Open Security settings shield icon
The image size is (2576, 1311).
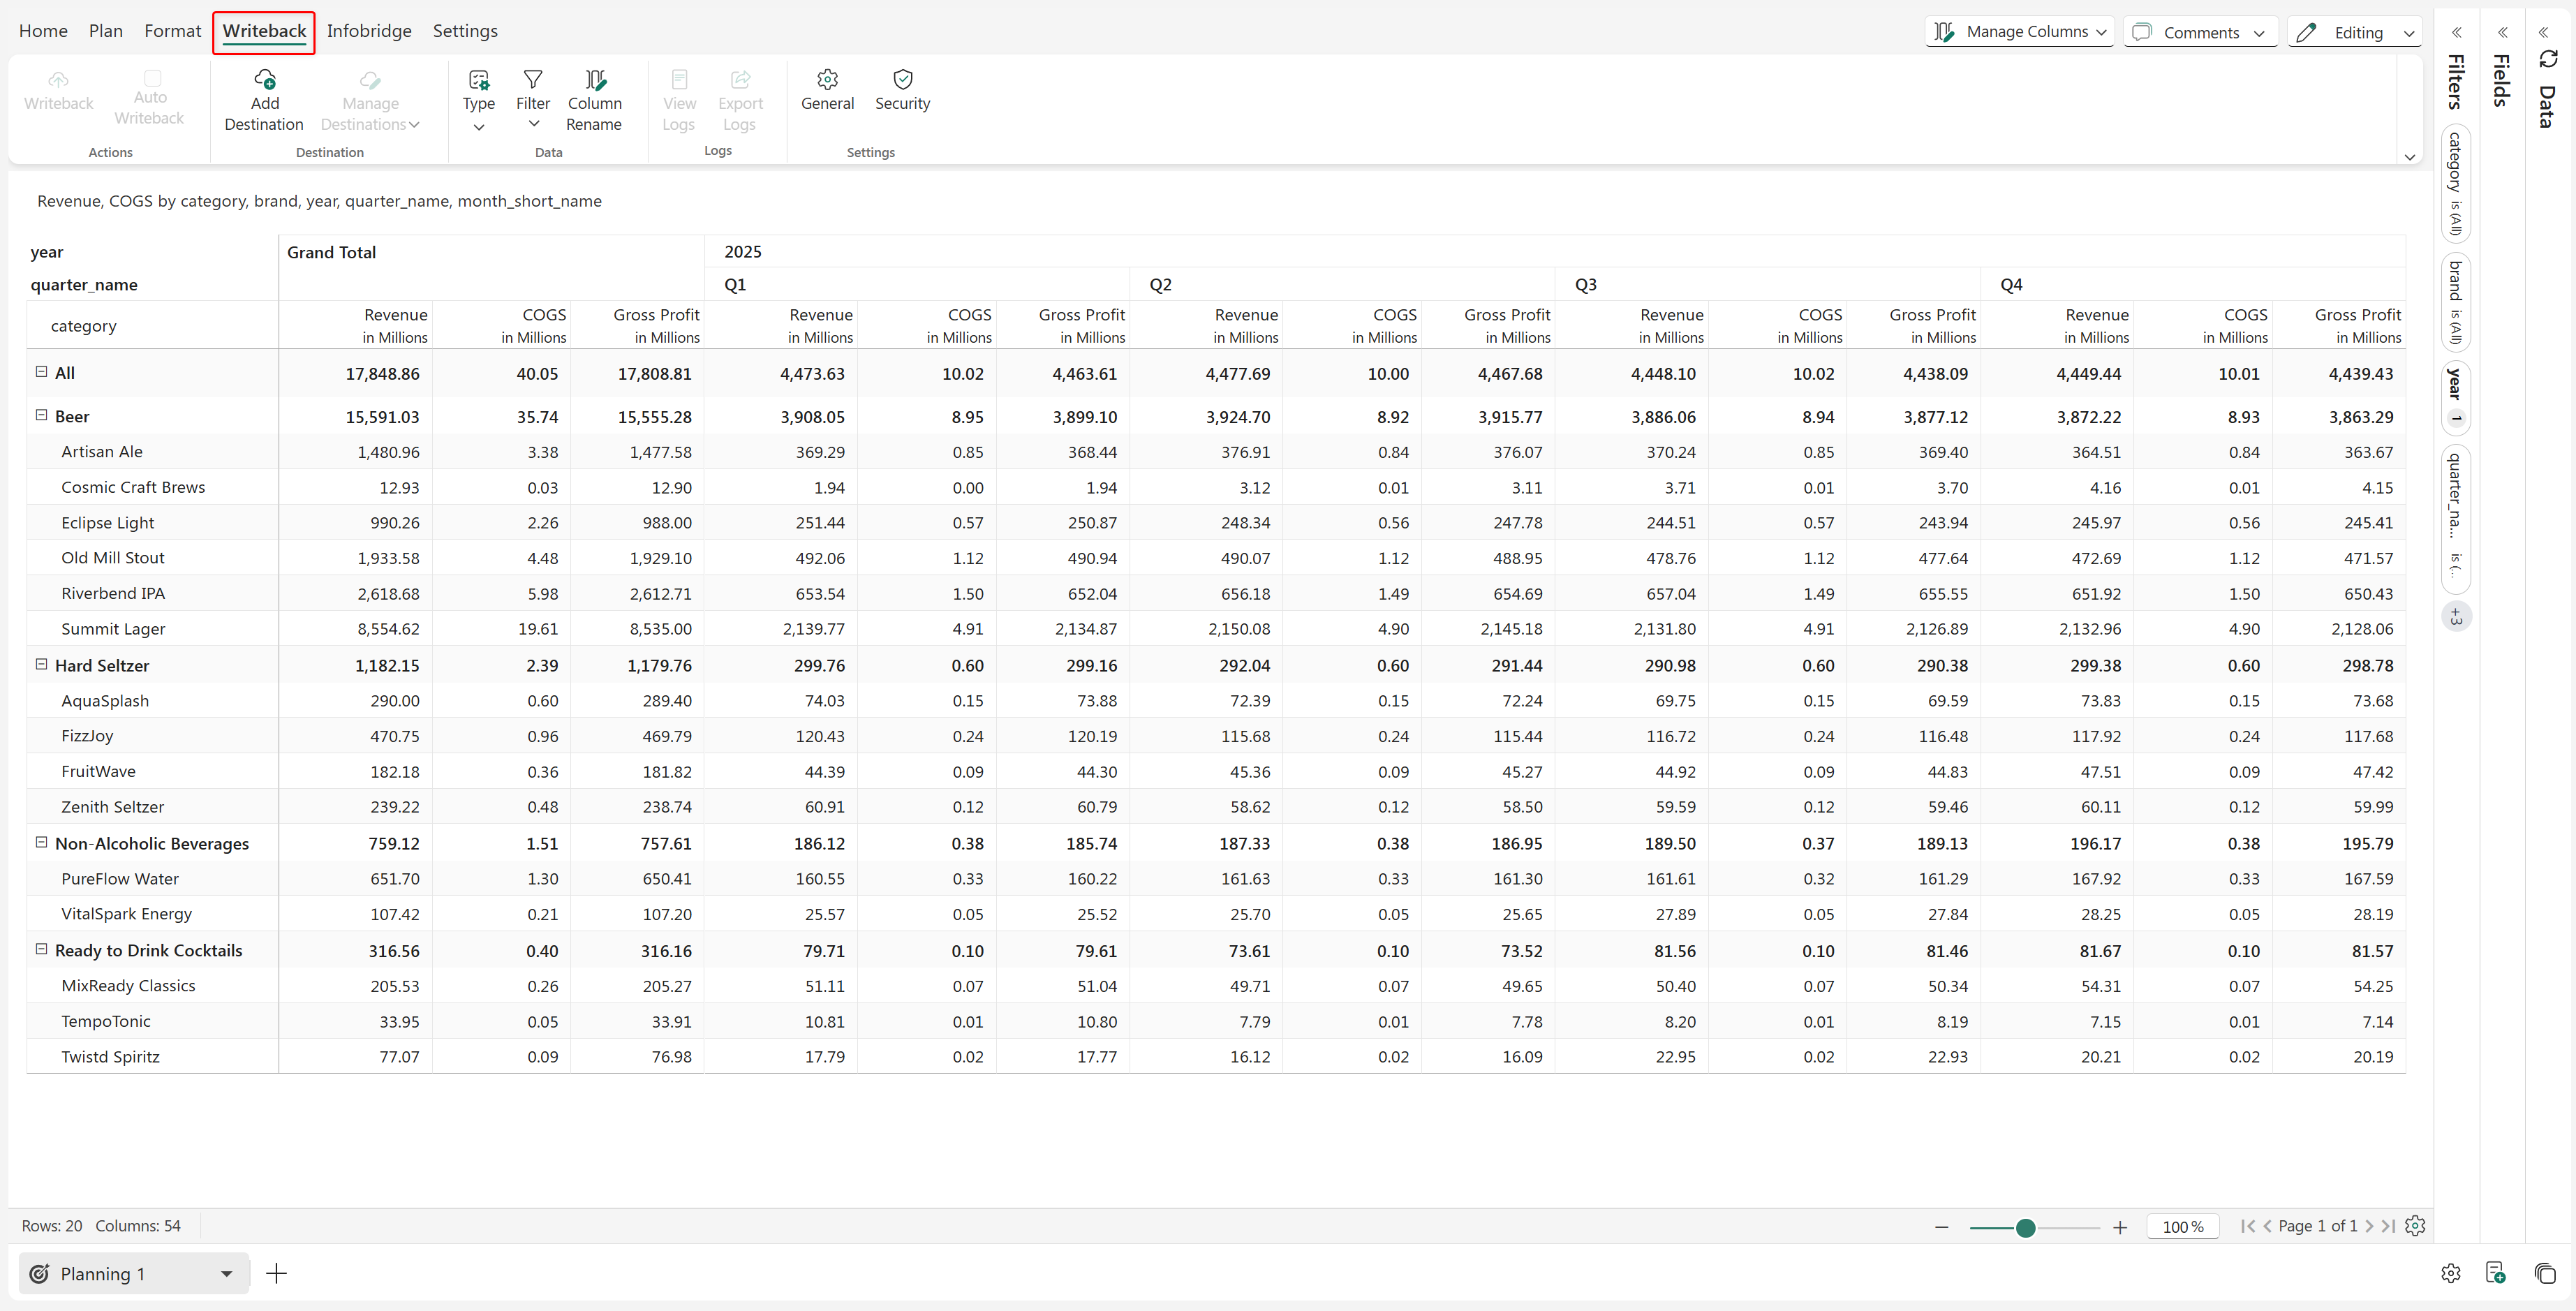pos(902,80)
